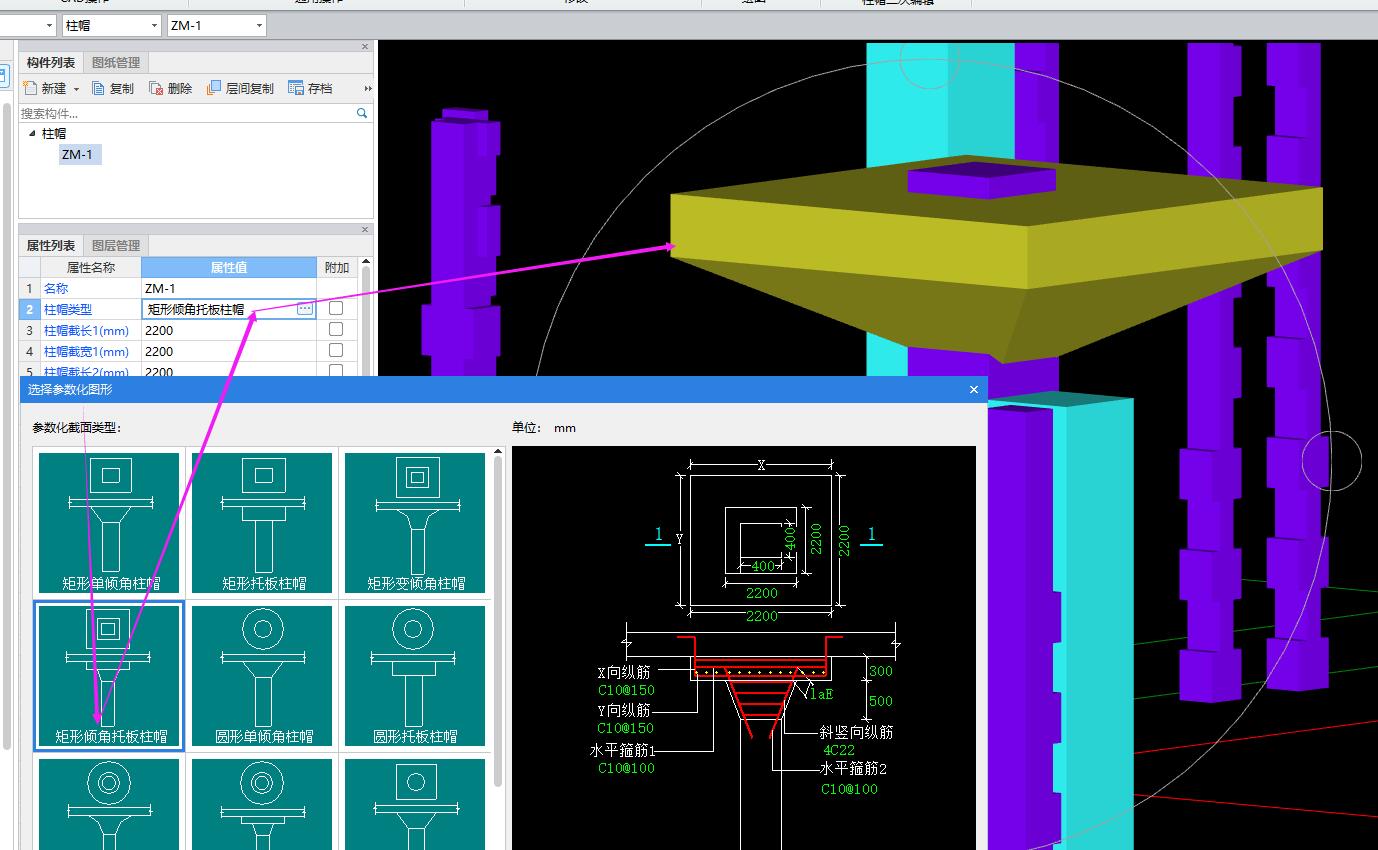The image size is (1378, 850).
Task: Click 水平箍筋1 value C10@100 in diagram
Action: 625,768
